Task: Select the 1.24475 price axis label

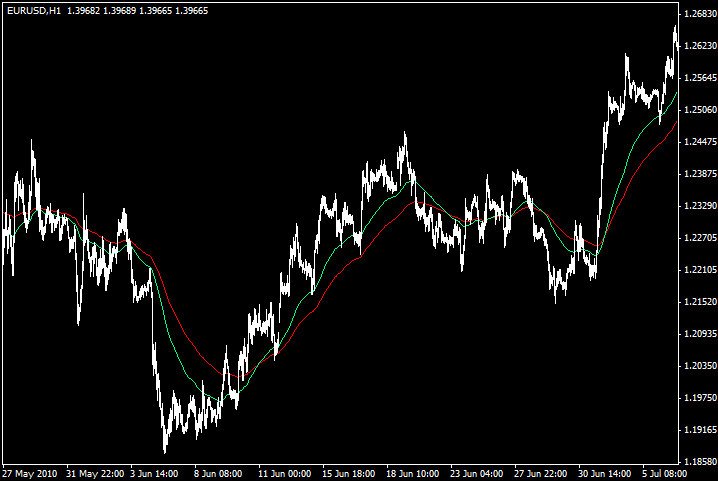Action: click(x=698, y=142)
